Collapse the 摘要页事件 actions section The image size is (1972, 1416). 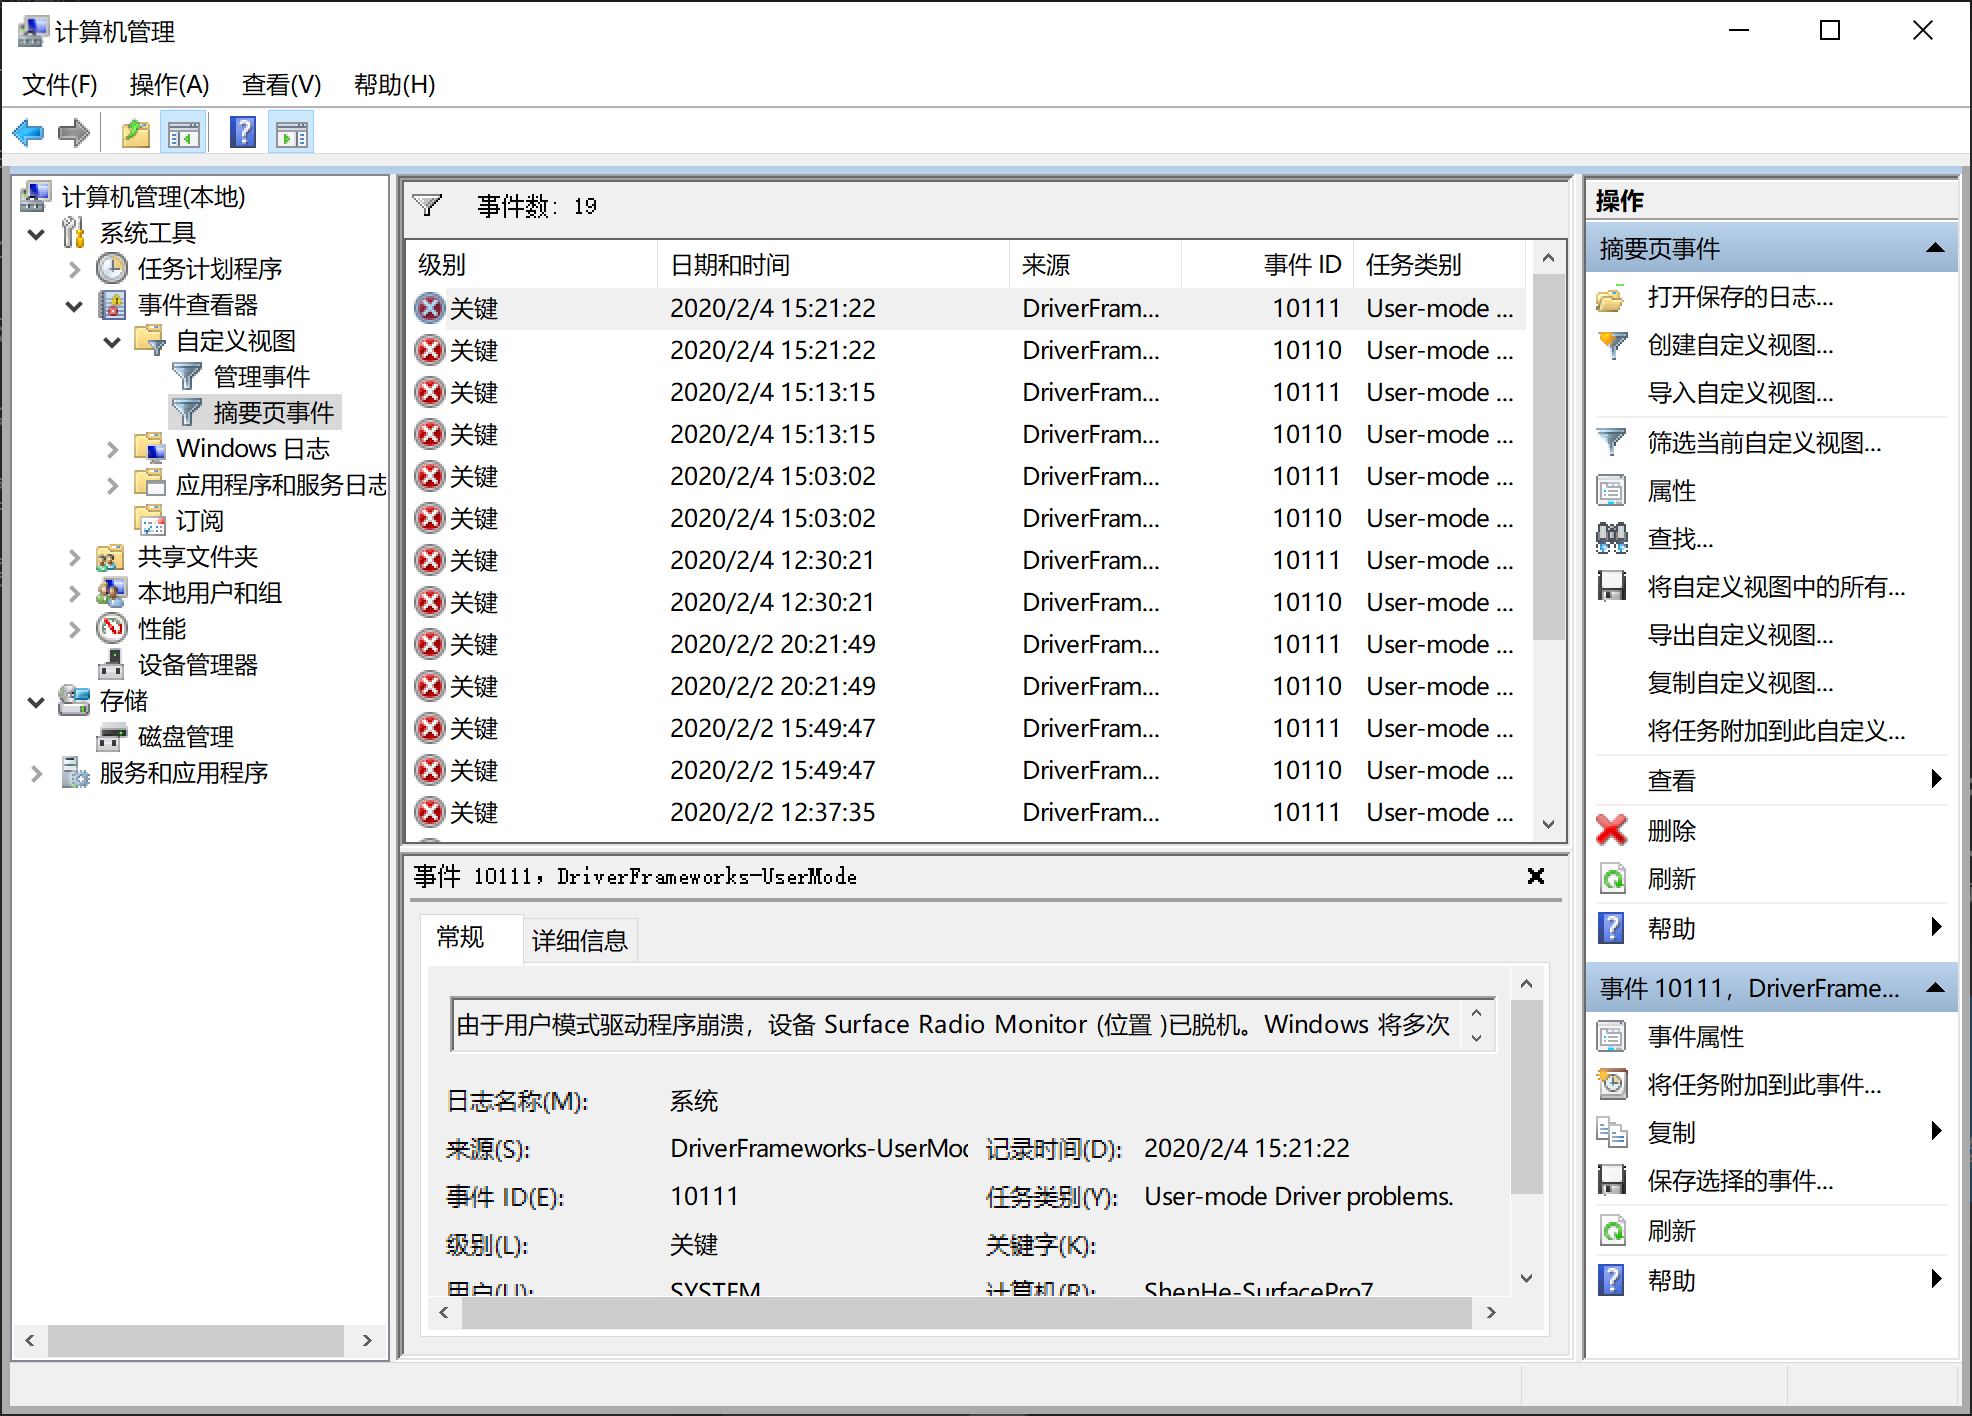[1935, 248]
